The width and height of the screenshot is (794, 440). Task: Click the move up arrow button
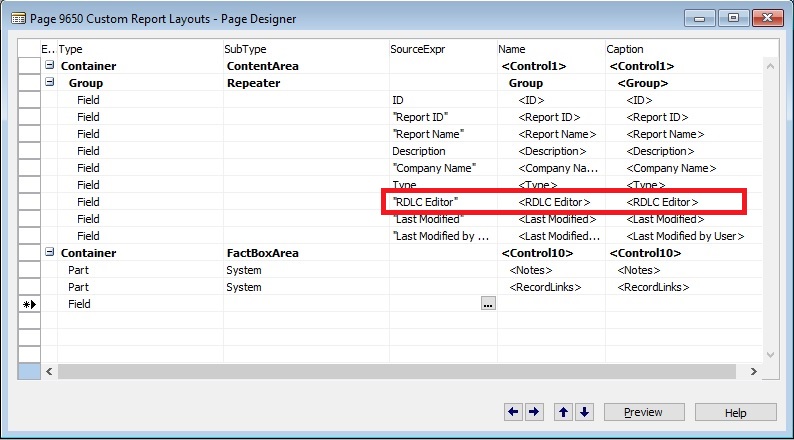tap(564, 412)
